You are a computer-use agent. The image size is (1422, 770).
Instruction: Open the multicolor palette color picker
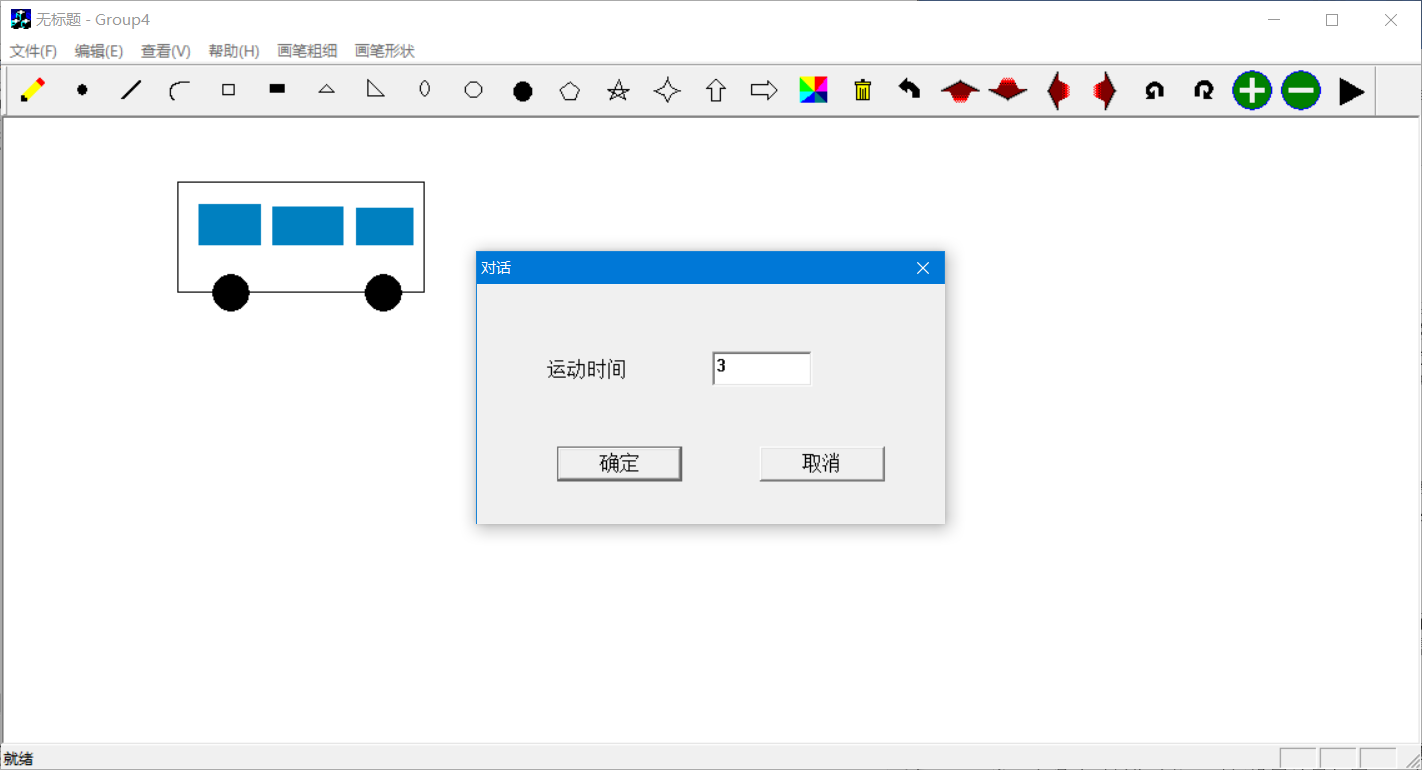pyautogui.click(x=814, y=91)
